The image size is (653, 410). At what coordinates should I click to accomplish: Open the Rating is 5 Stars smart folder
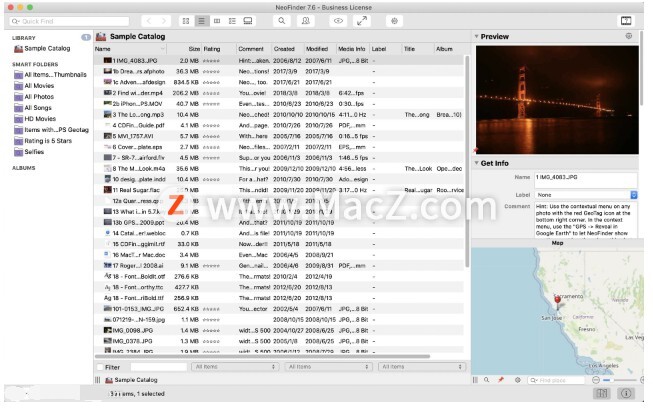coord(48,141)
